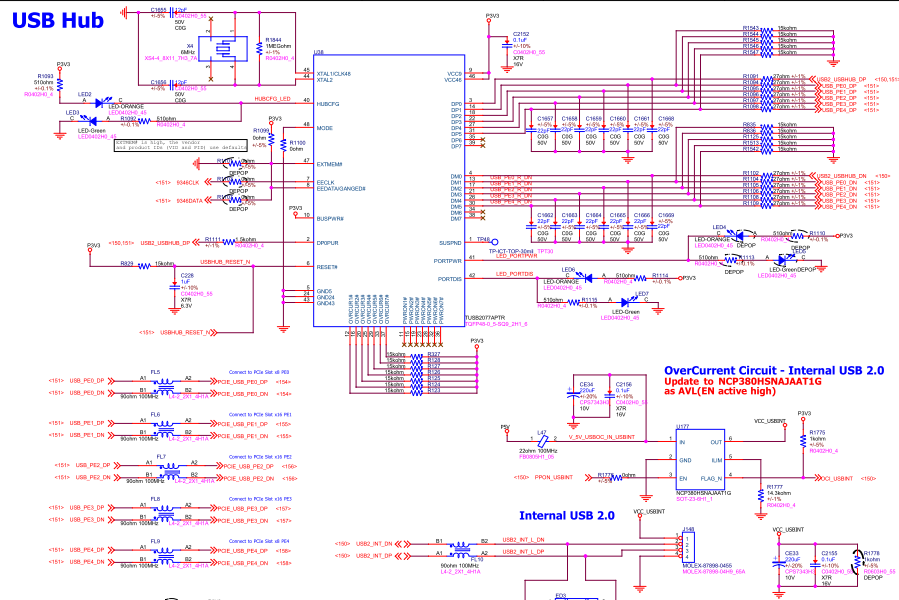899x600 pixels.
Task: Click resistor R1115 near LED7
Action: [574, 302]
